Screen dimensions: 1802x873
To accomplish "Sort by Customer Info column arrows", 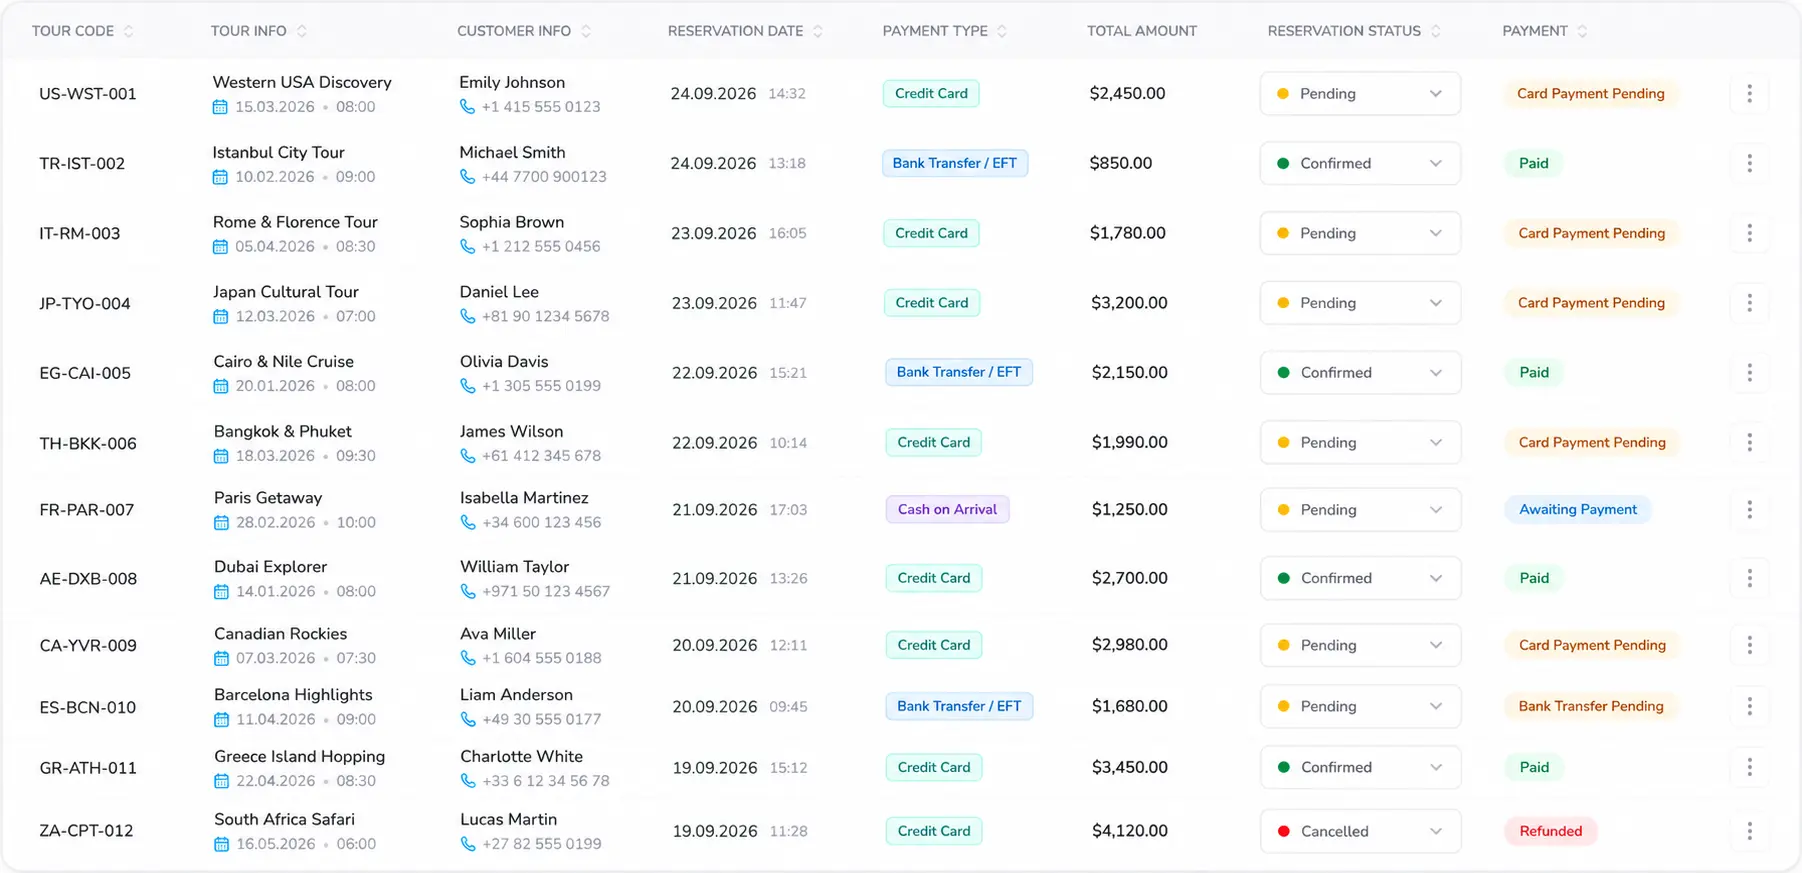I will click(x=586, y=31).
